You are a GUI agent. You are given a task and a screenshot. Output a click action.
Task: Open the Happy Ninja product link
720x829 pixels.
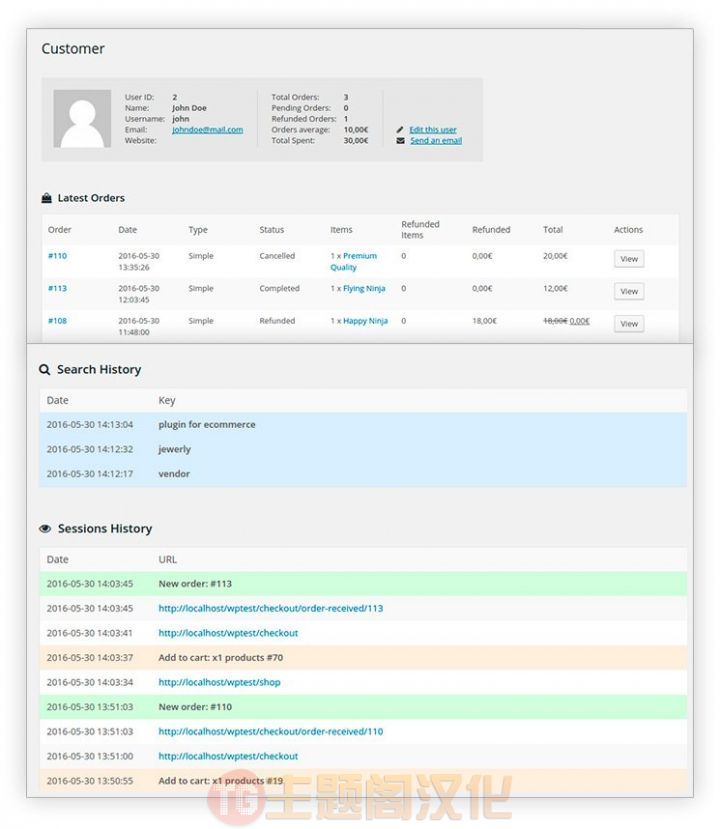(365, 321)
